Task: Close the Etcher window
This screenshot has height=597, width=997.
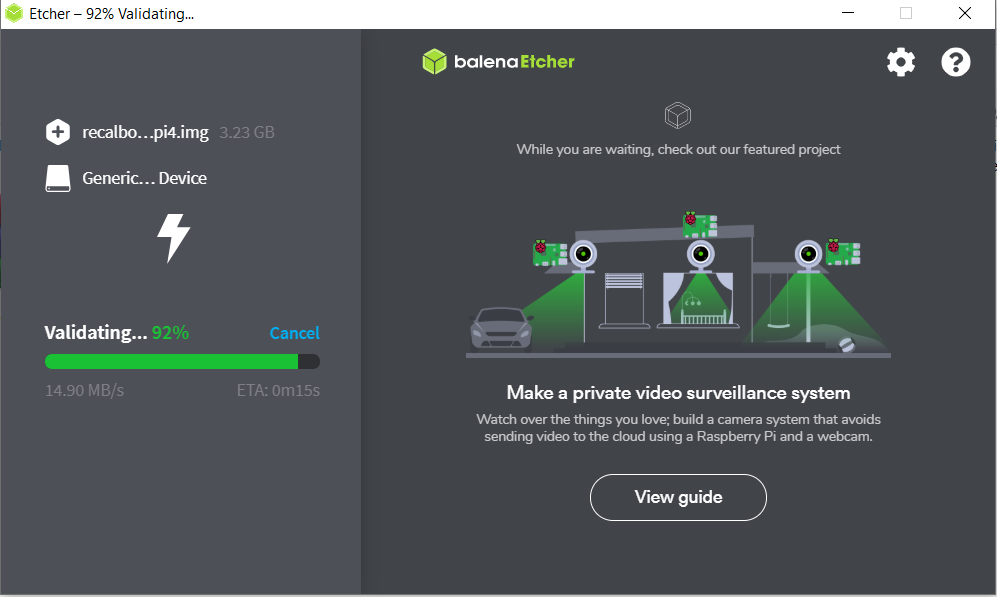Action: pyautogui.click(x=965, y=13)
